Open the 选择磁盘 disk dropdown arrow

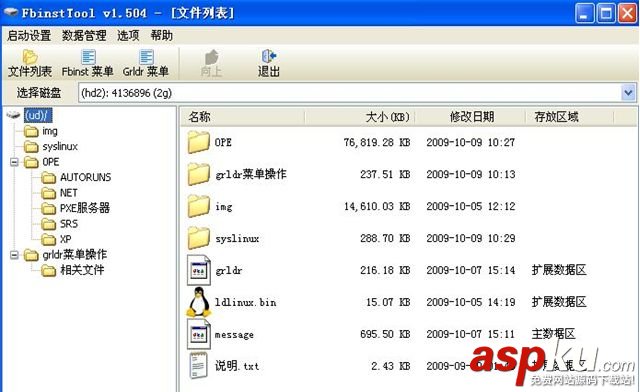click(x=628, y=93)
